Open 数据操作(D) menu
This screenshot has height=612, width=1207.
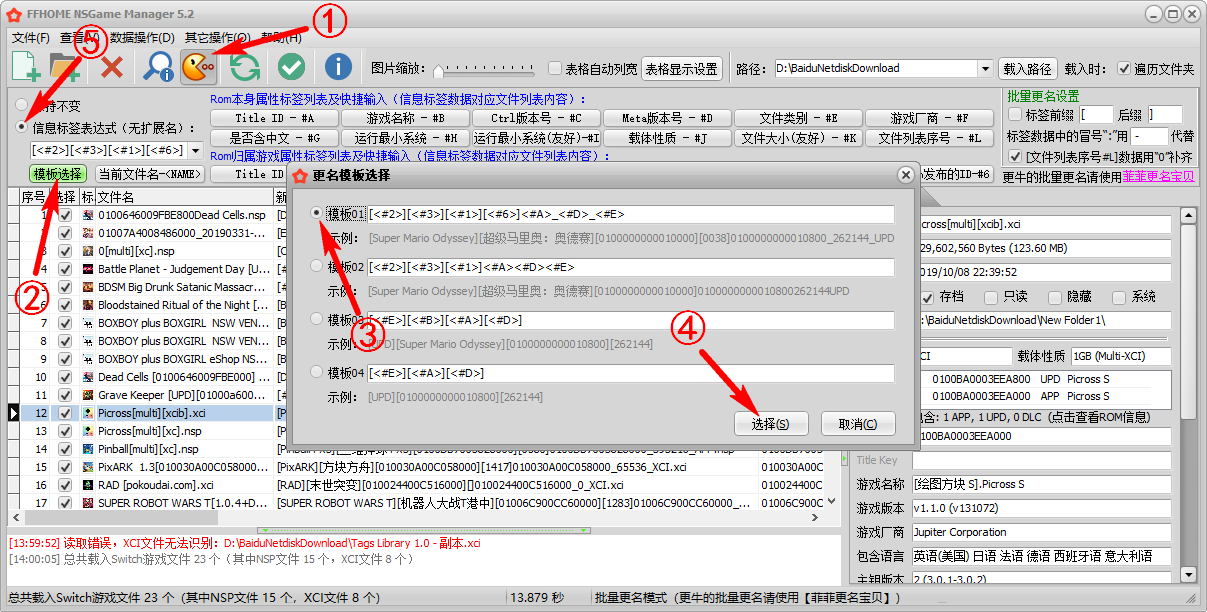coord(142,38)
